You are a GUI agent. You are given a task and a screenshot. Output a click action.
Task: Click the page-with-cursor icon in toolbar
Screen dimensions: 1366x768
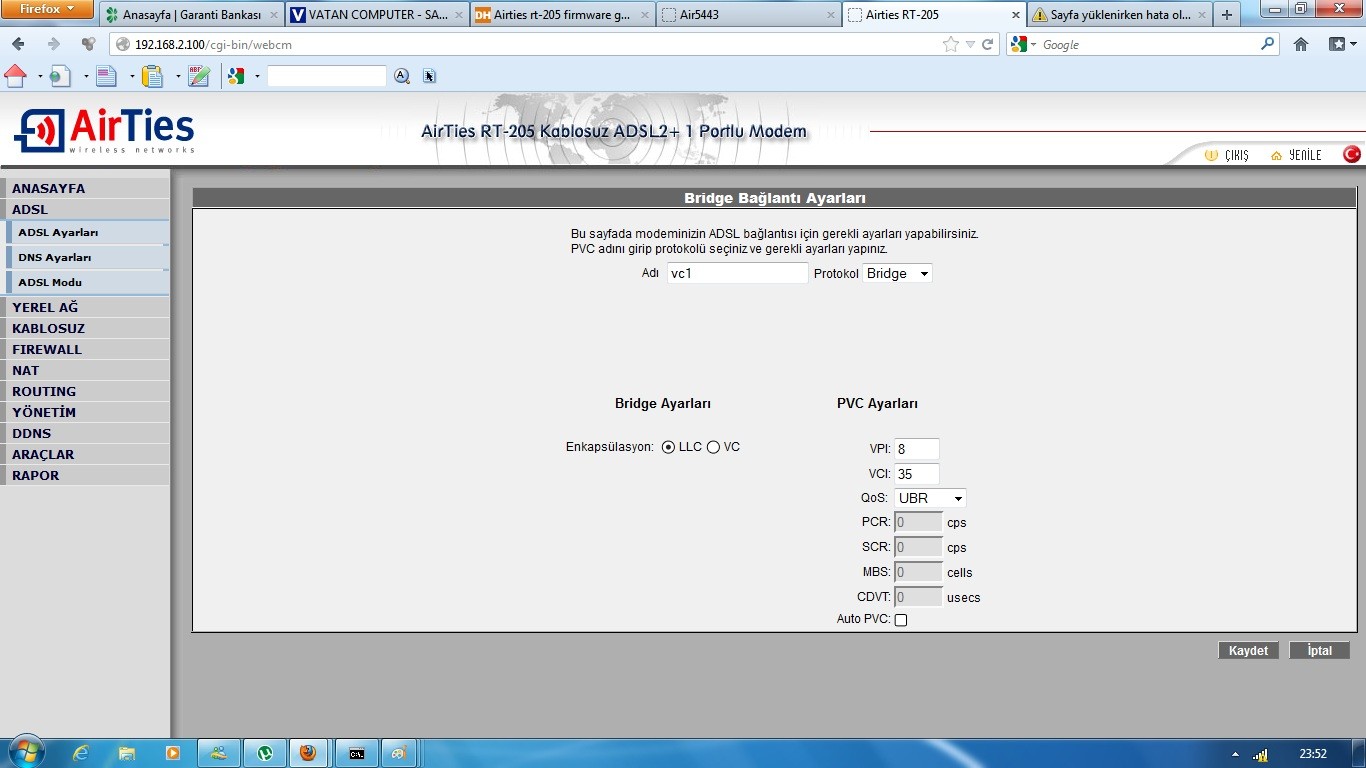(430, 76)
